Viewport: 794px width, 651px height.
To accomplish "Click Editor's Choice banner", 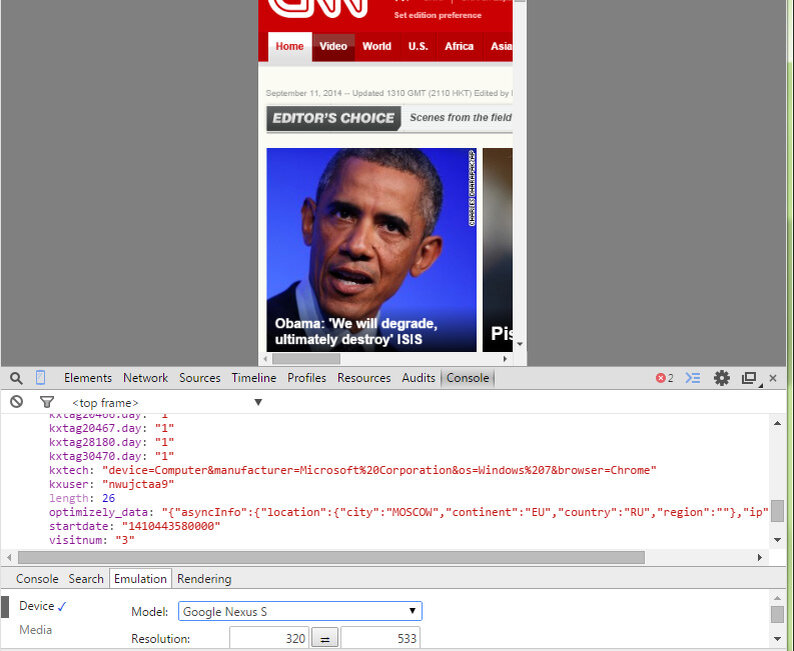I will click(x=334, y=118).
